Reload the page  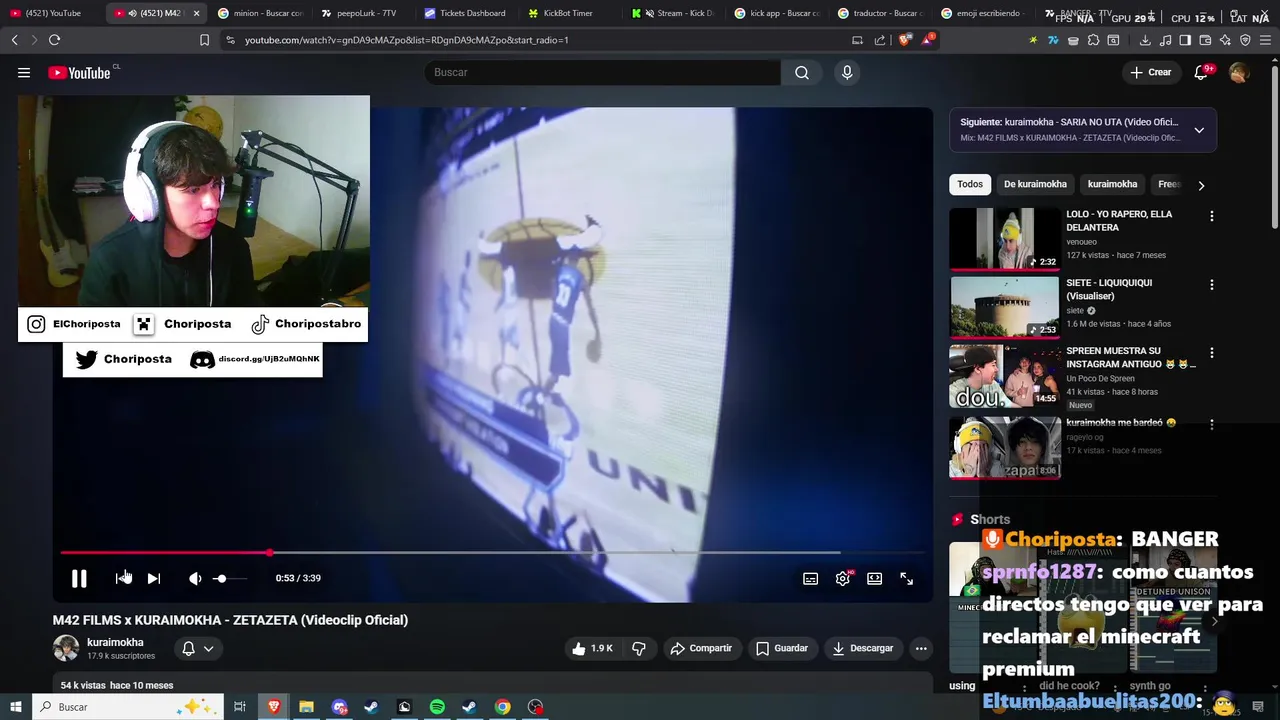54,40
